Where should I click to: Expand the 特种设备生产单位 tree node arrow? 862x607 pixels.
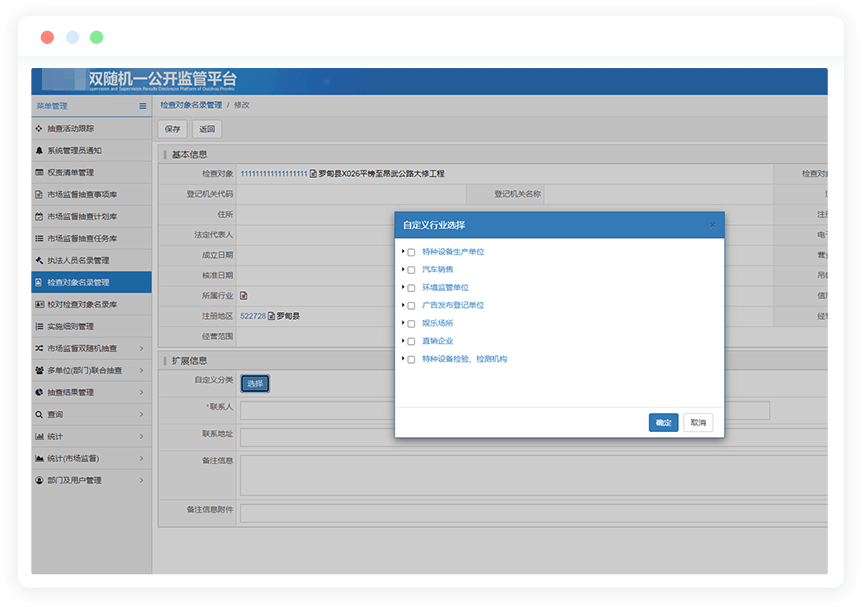click(402, 252)
